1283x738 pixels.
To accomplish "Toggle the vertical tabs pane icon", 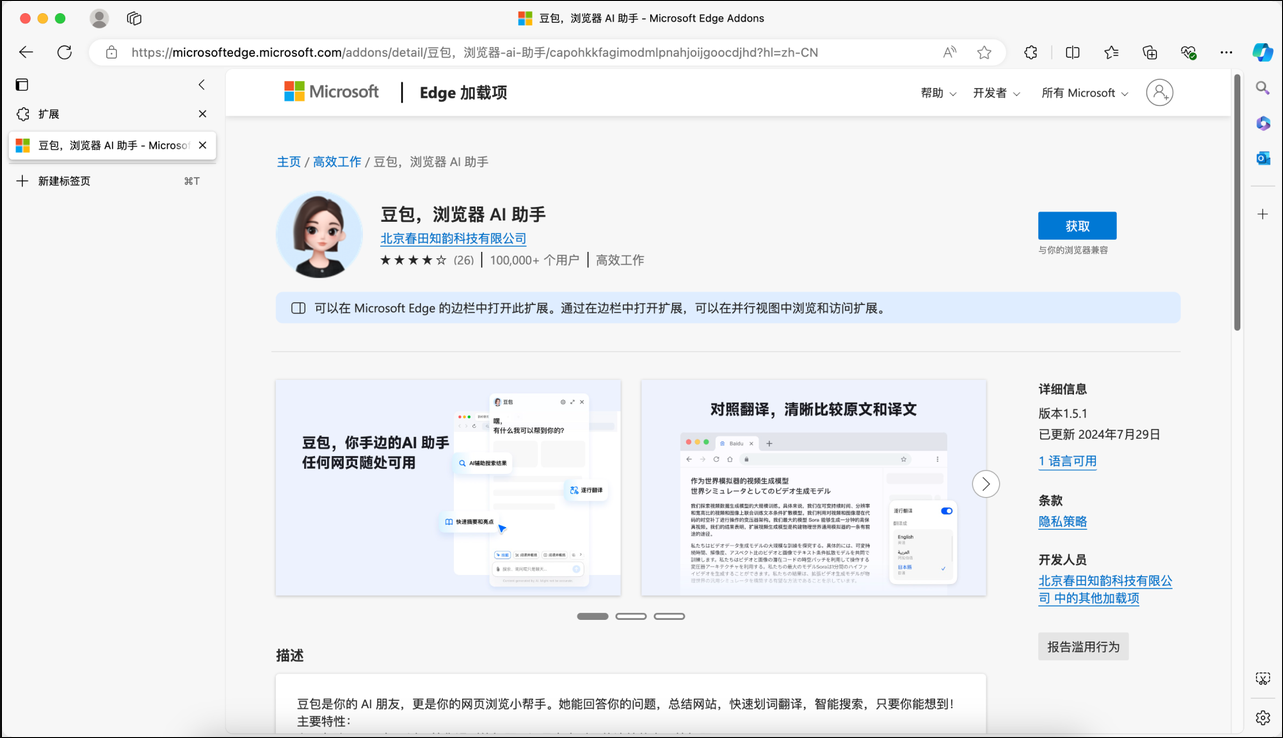I will pos(22,85).
